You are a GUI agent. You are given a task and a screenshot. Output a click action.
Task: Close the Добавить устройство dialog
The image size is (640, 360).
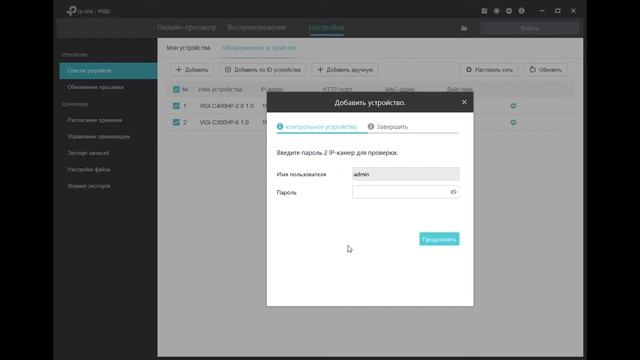pos(464,102)
